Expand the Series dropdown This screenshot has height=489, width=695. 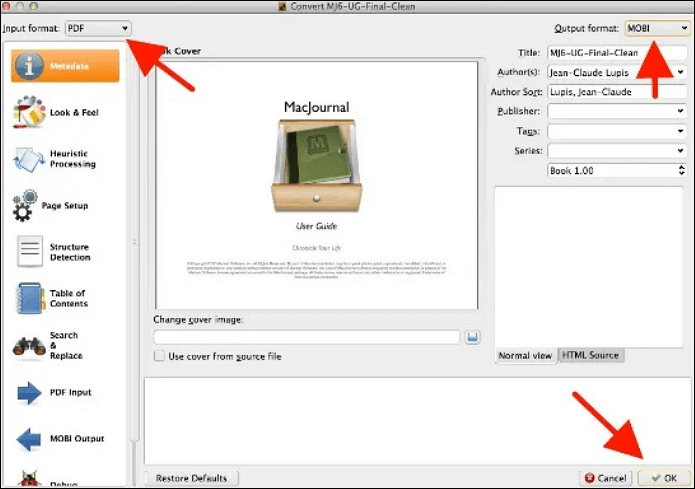pyautogui.click(x=681, y=151)
